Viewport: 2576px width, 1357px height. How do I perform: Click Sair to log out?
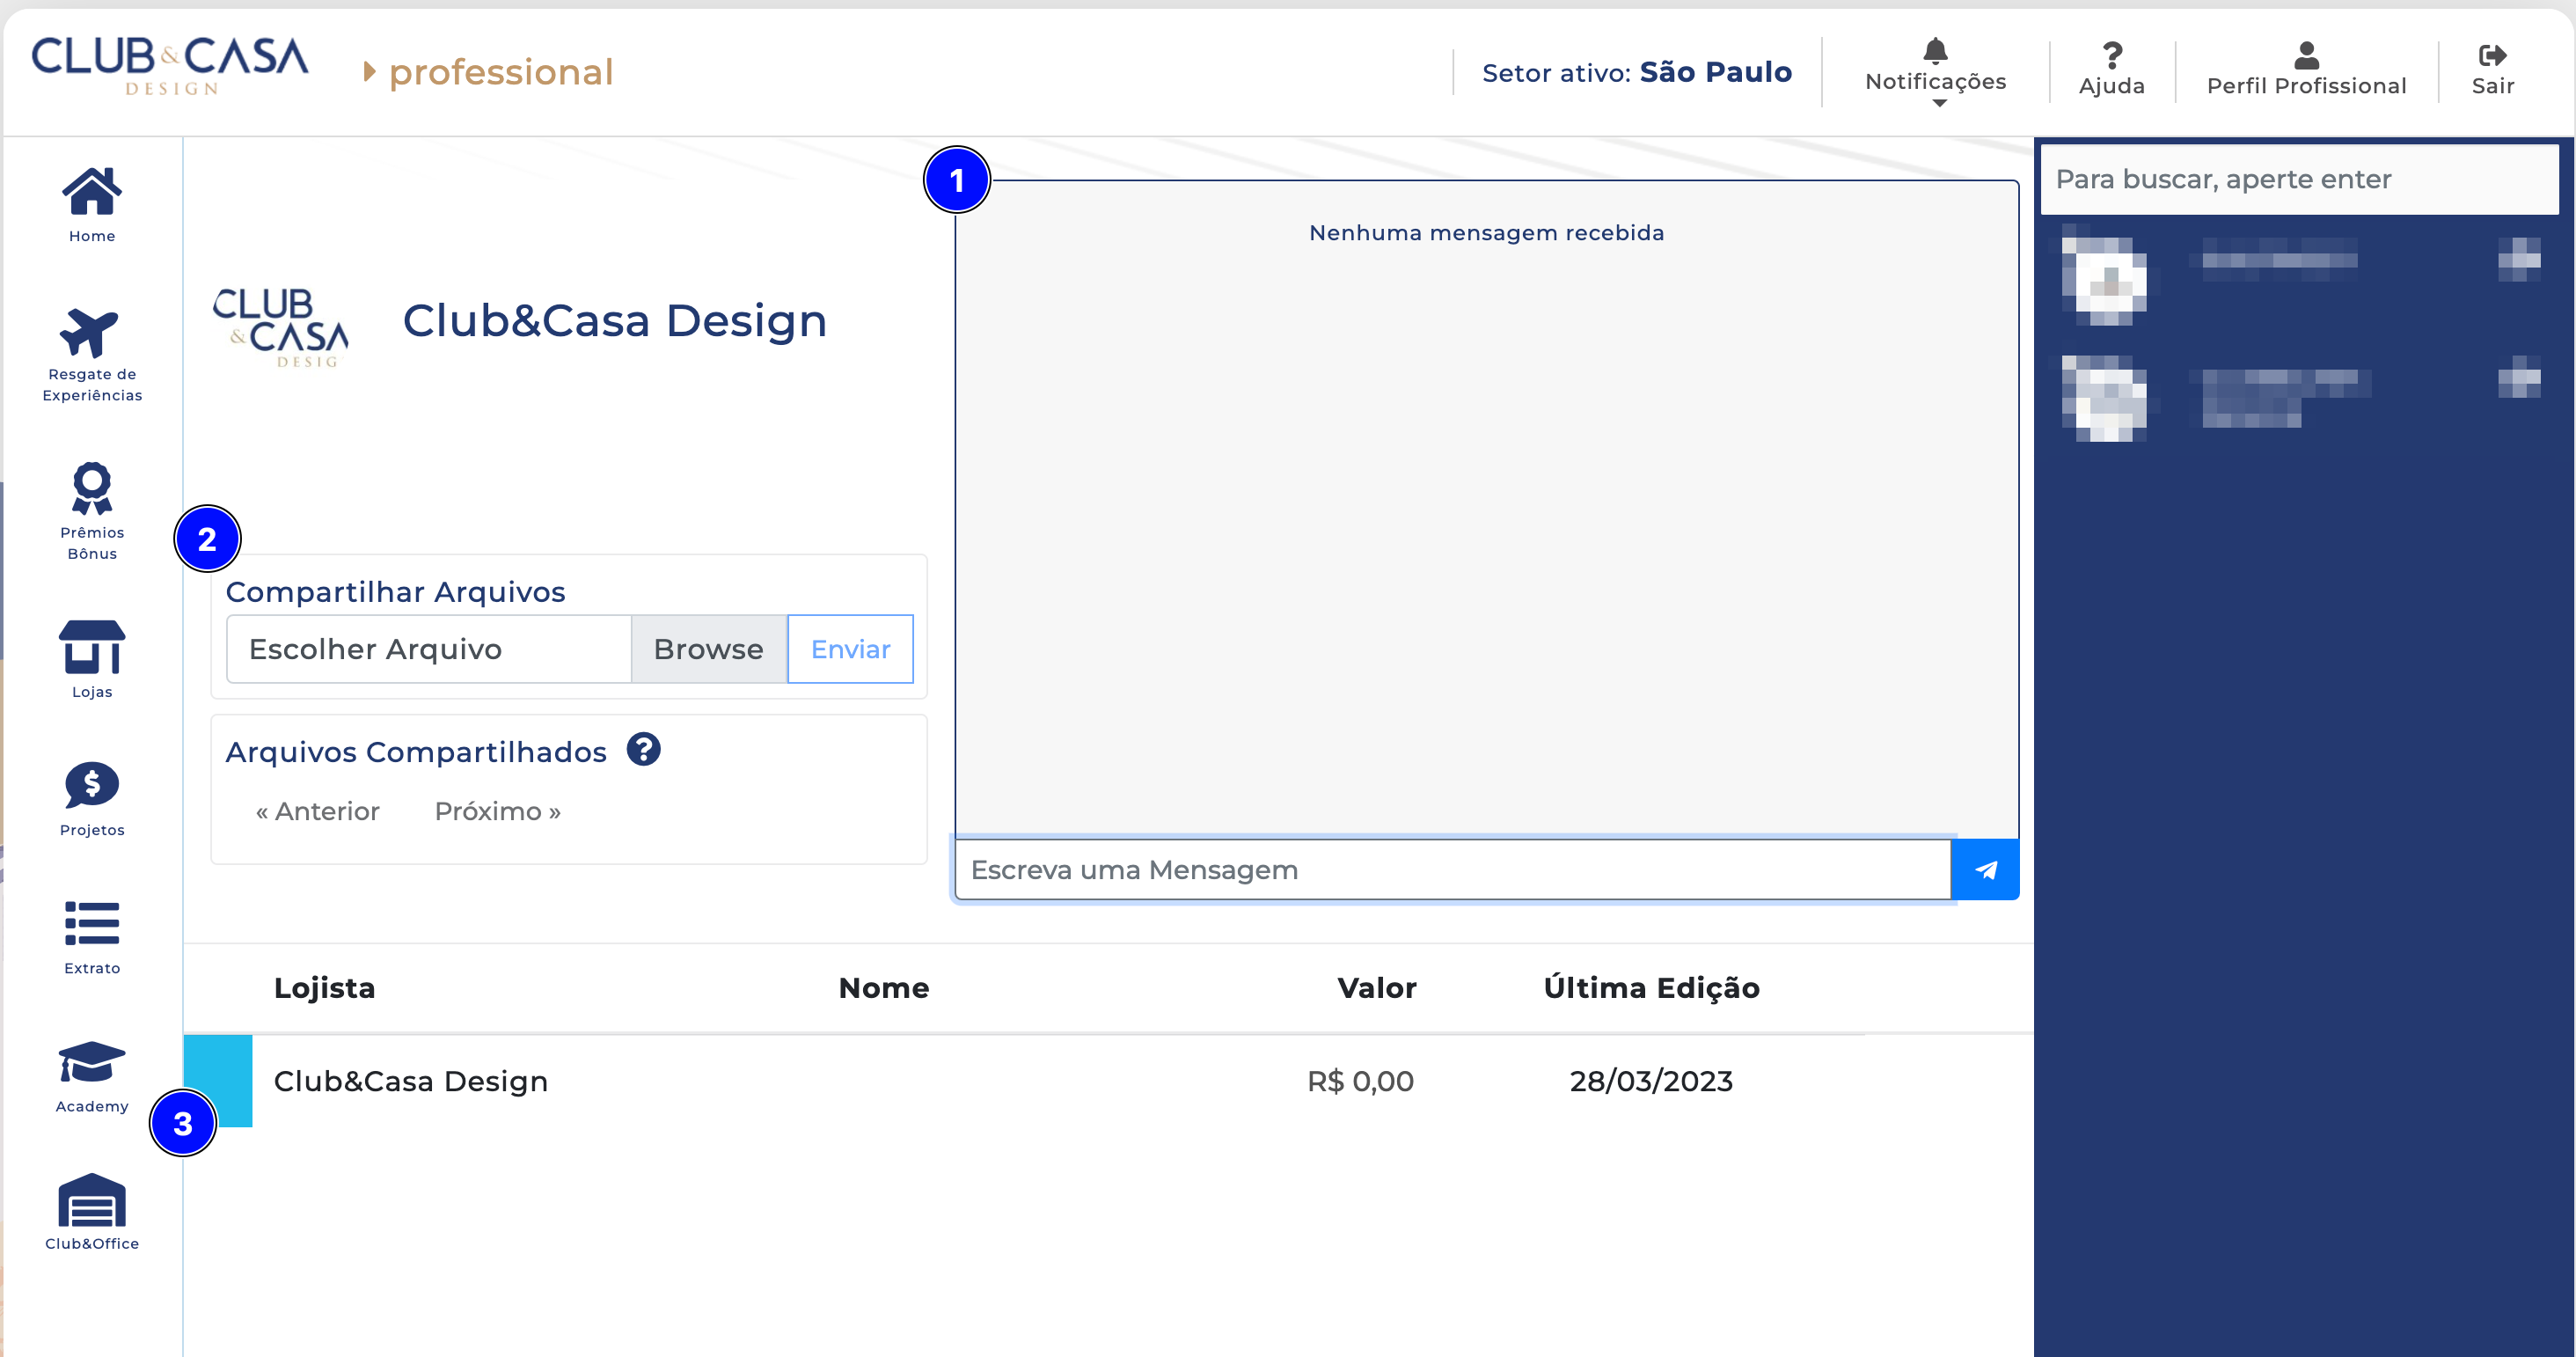pos(2493,70)
